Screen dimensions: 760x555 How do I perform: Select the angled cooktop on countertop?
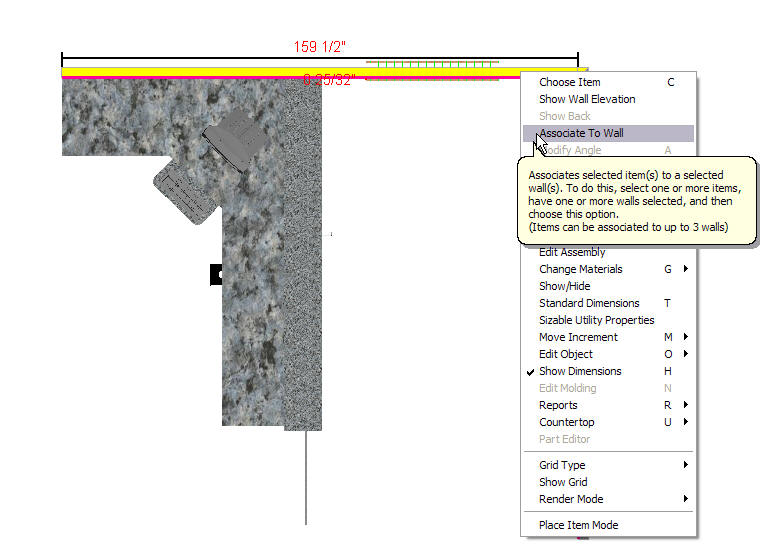(x=235, y=140)
